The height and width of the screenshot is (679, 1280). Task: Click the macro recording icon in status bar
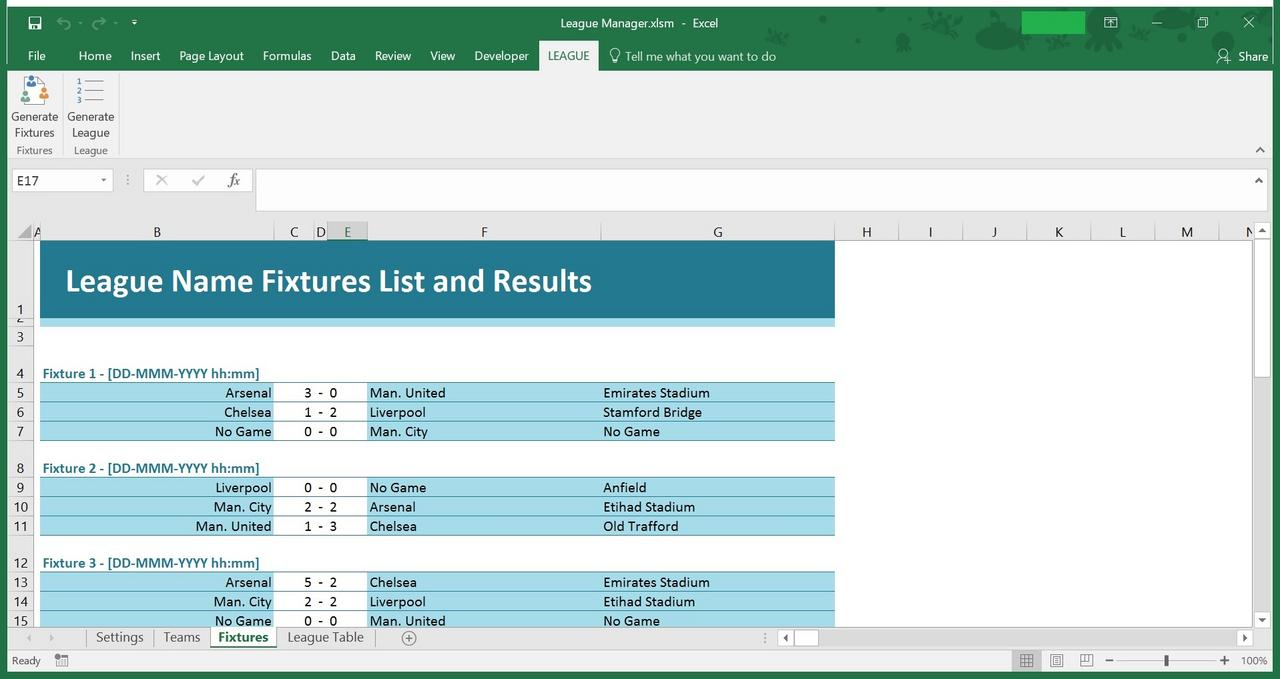[x=60, y=660]
